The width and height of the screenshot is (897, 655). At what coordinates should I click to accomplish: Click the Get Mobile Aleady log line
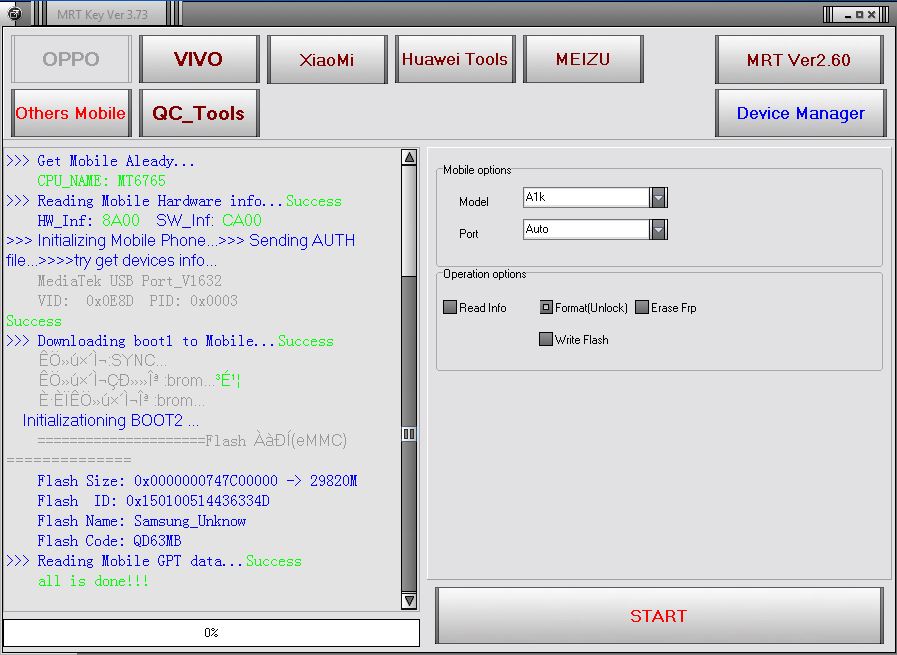(x=101, y=161)
